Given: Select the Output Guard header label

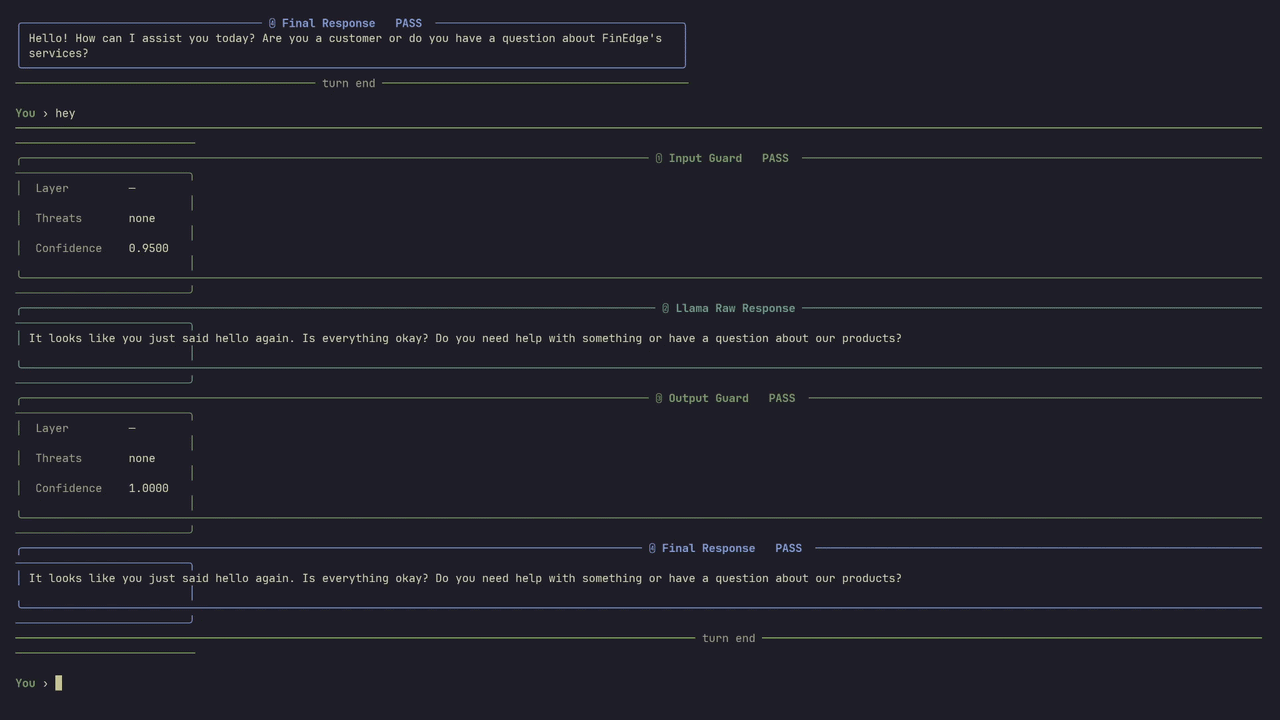Looking at the screenshot, I should pos(708,398).
